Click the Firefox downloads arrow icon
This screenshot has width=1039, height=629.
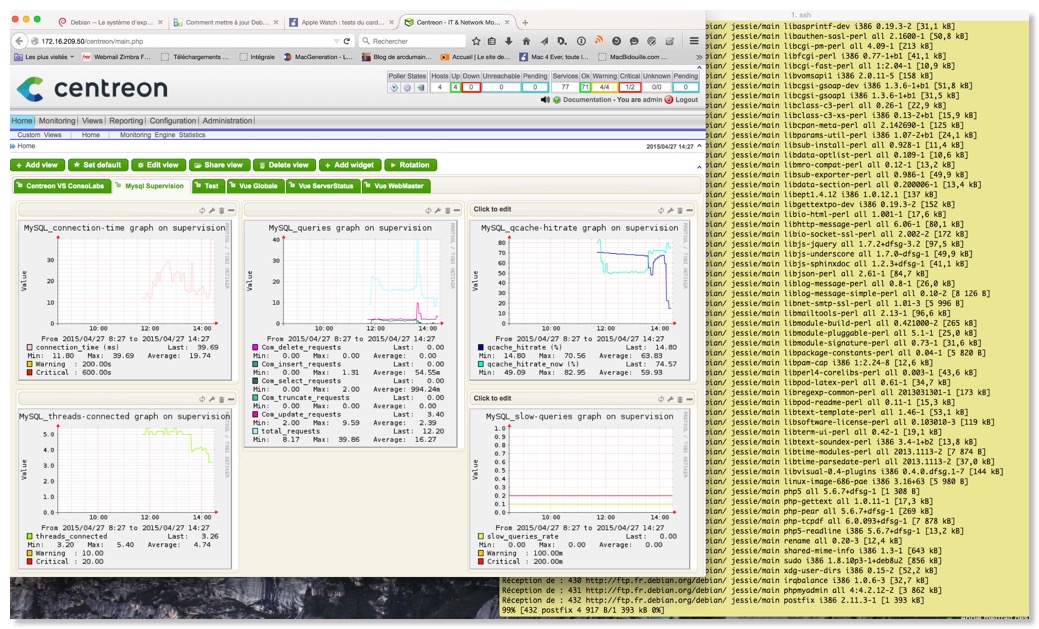click(507, 41)
